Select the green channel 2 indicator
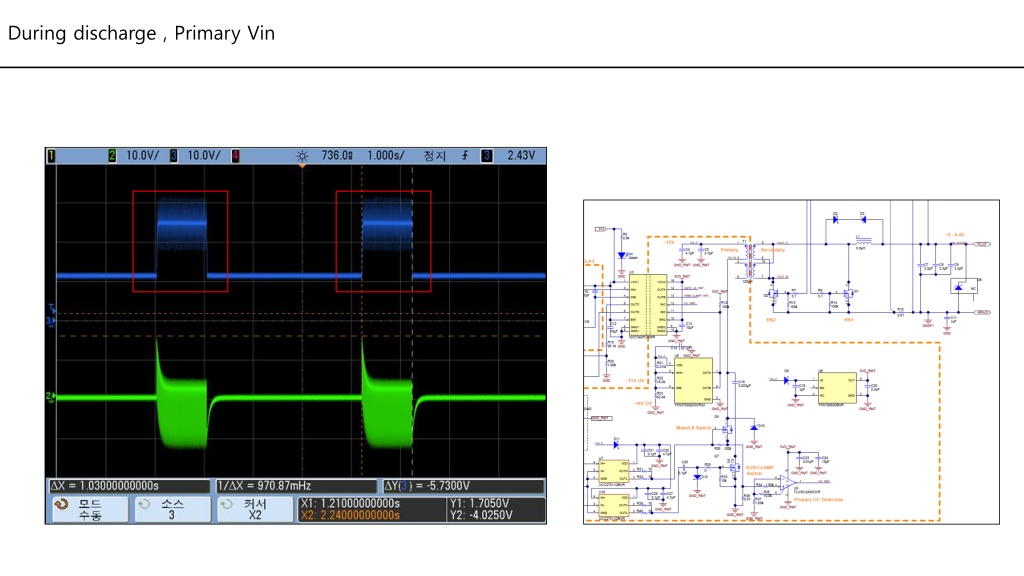 click(112, 155)
